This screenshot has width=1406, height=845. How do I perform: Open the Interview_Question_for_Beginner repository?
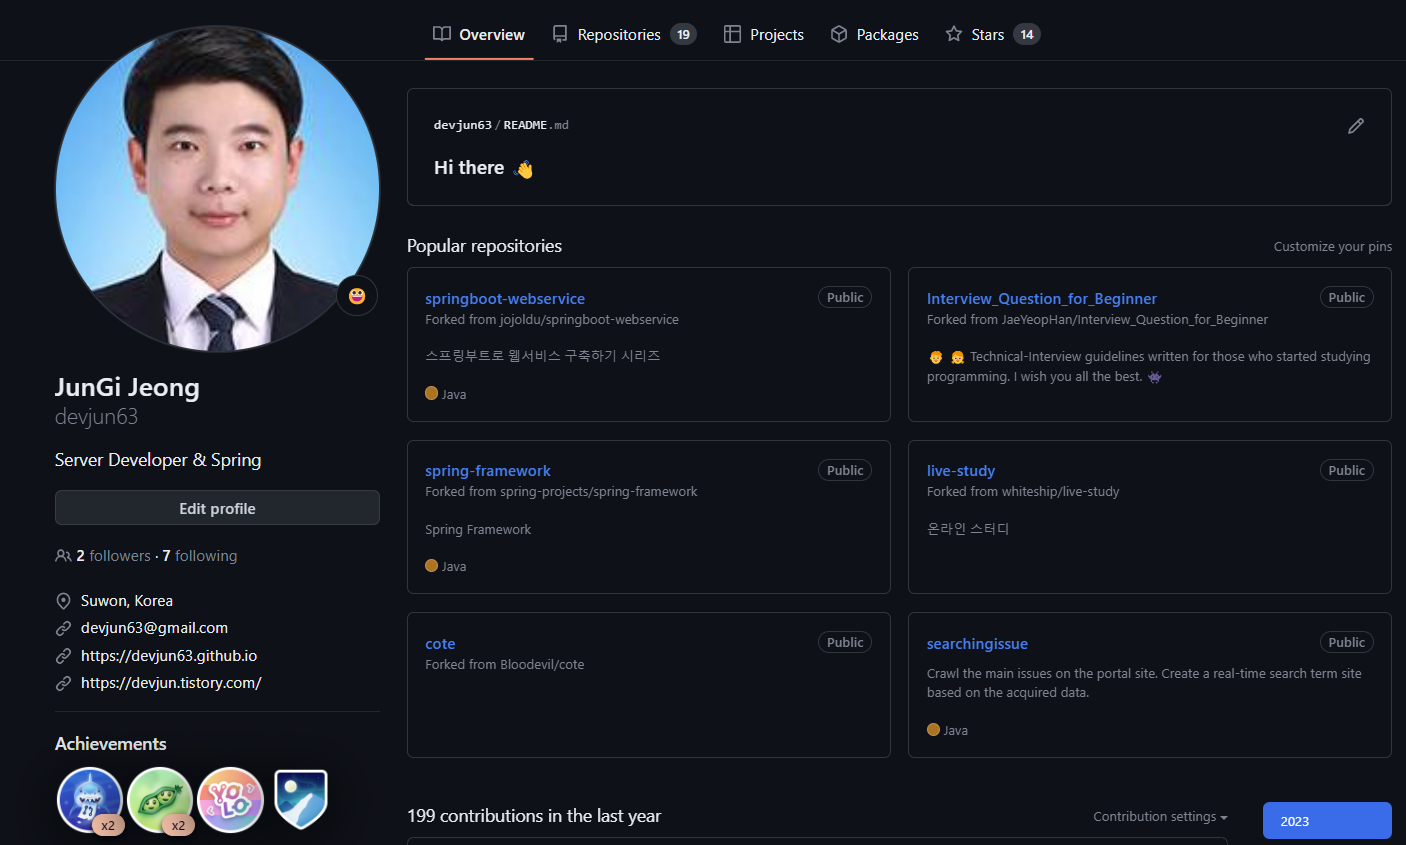pyautogui.click(x=1042, y=298)
